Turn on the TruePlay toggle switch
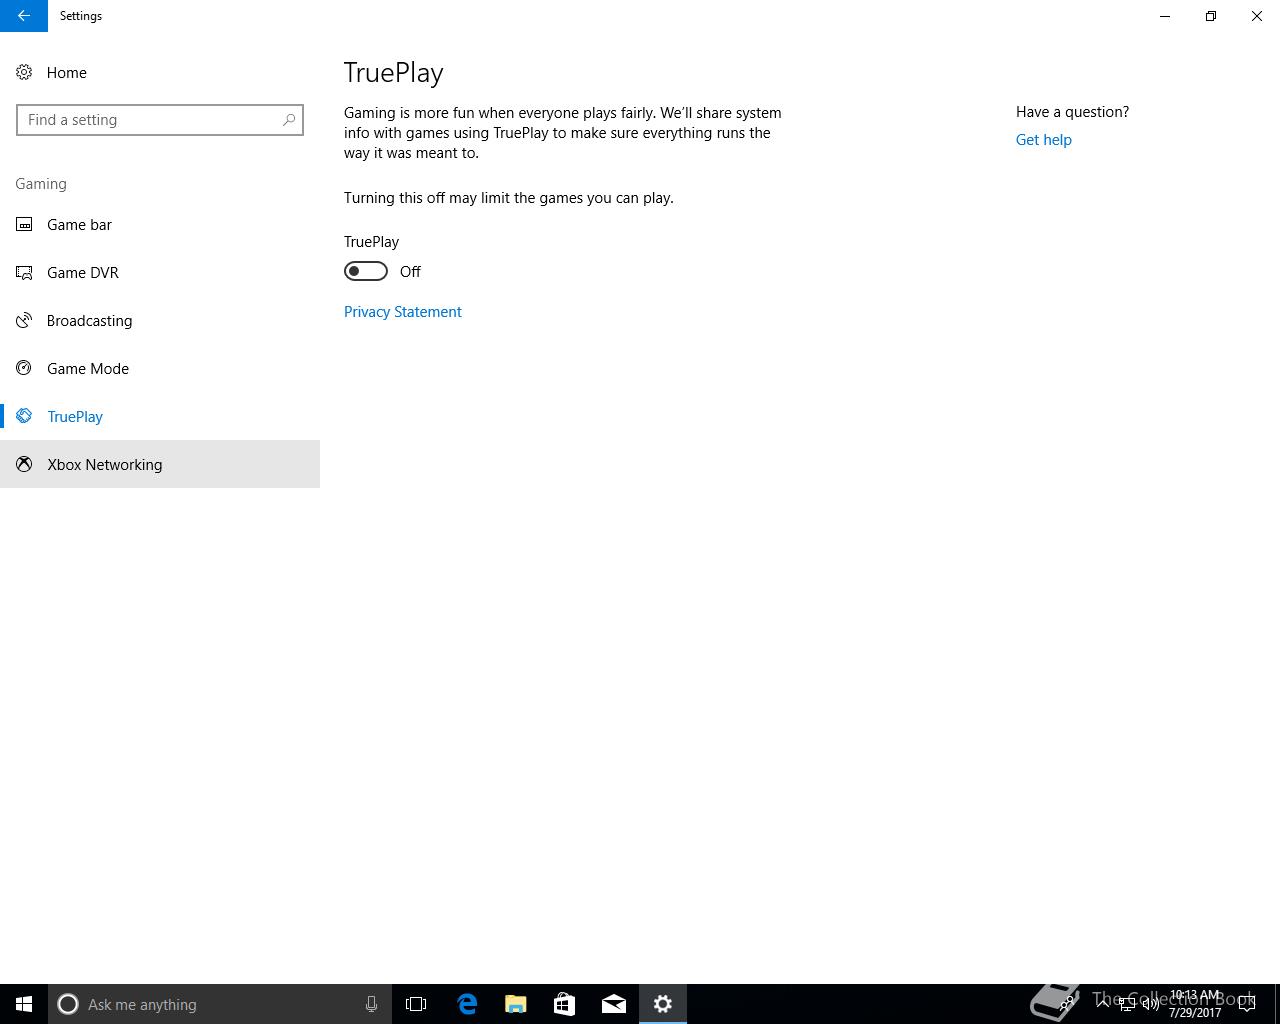The image size is (1280, 1024). 366,272
